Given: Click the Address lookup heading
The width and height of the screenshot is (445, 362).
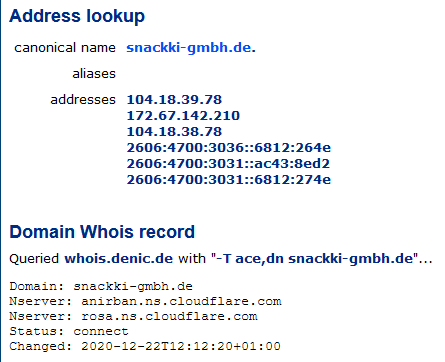Looking at the screenshot, I should 77,16.
